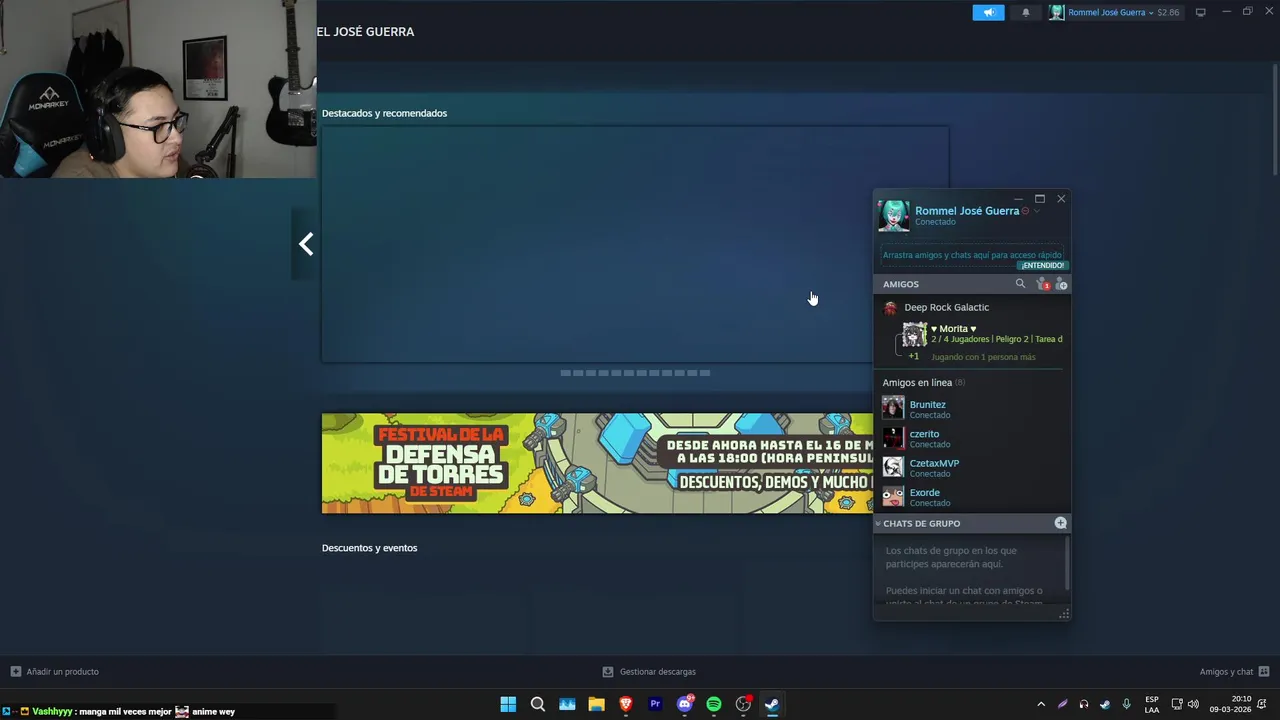Click taskbar widgets photo icon
The width and height of the screenshot is (1280, 720).
tap(567, 704)
